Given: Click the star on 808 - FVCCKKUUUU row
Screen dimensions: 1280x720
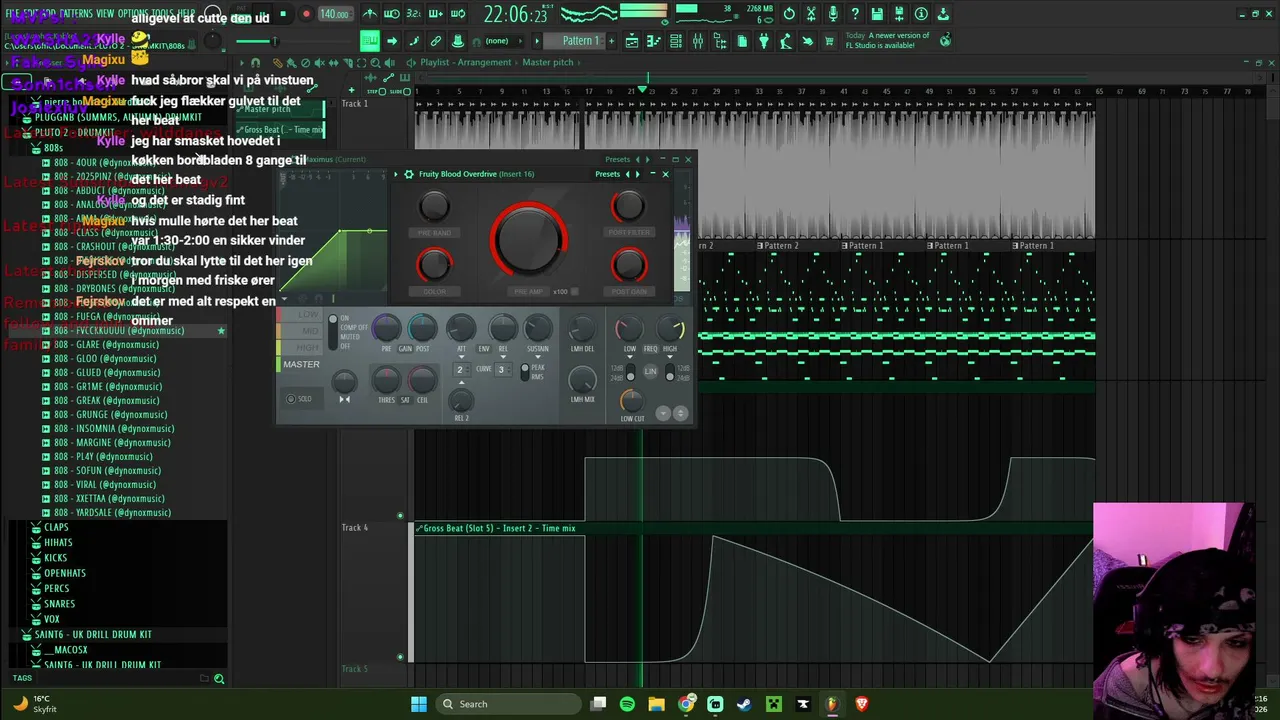Looking at the screenshot, I should pos(221,331).
